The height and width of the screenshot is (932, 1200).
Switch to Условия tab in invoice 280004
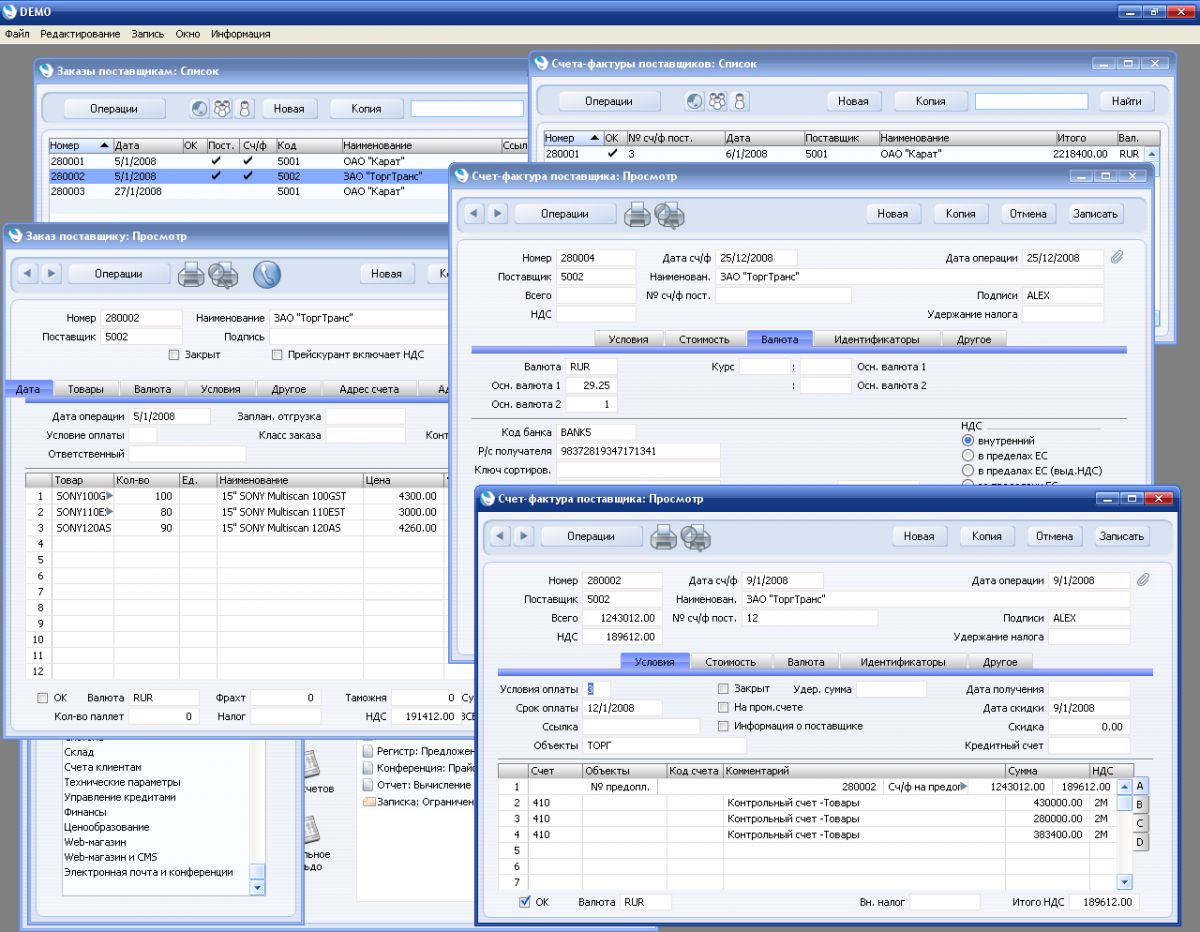[628, 339]
